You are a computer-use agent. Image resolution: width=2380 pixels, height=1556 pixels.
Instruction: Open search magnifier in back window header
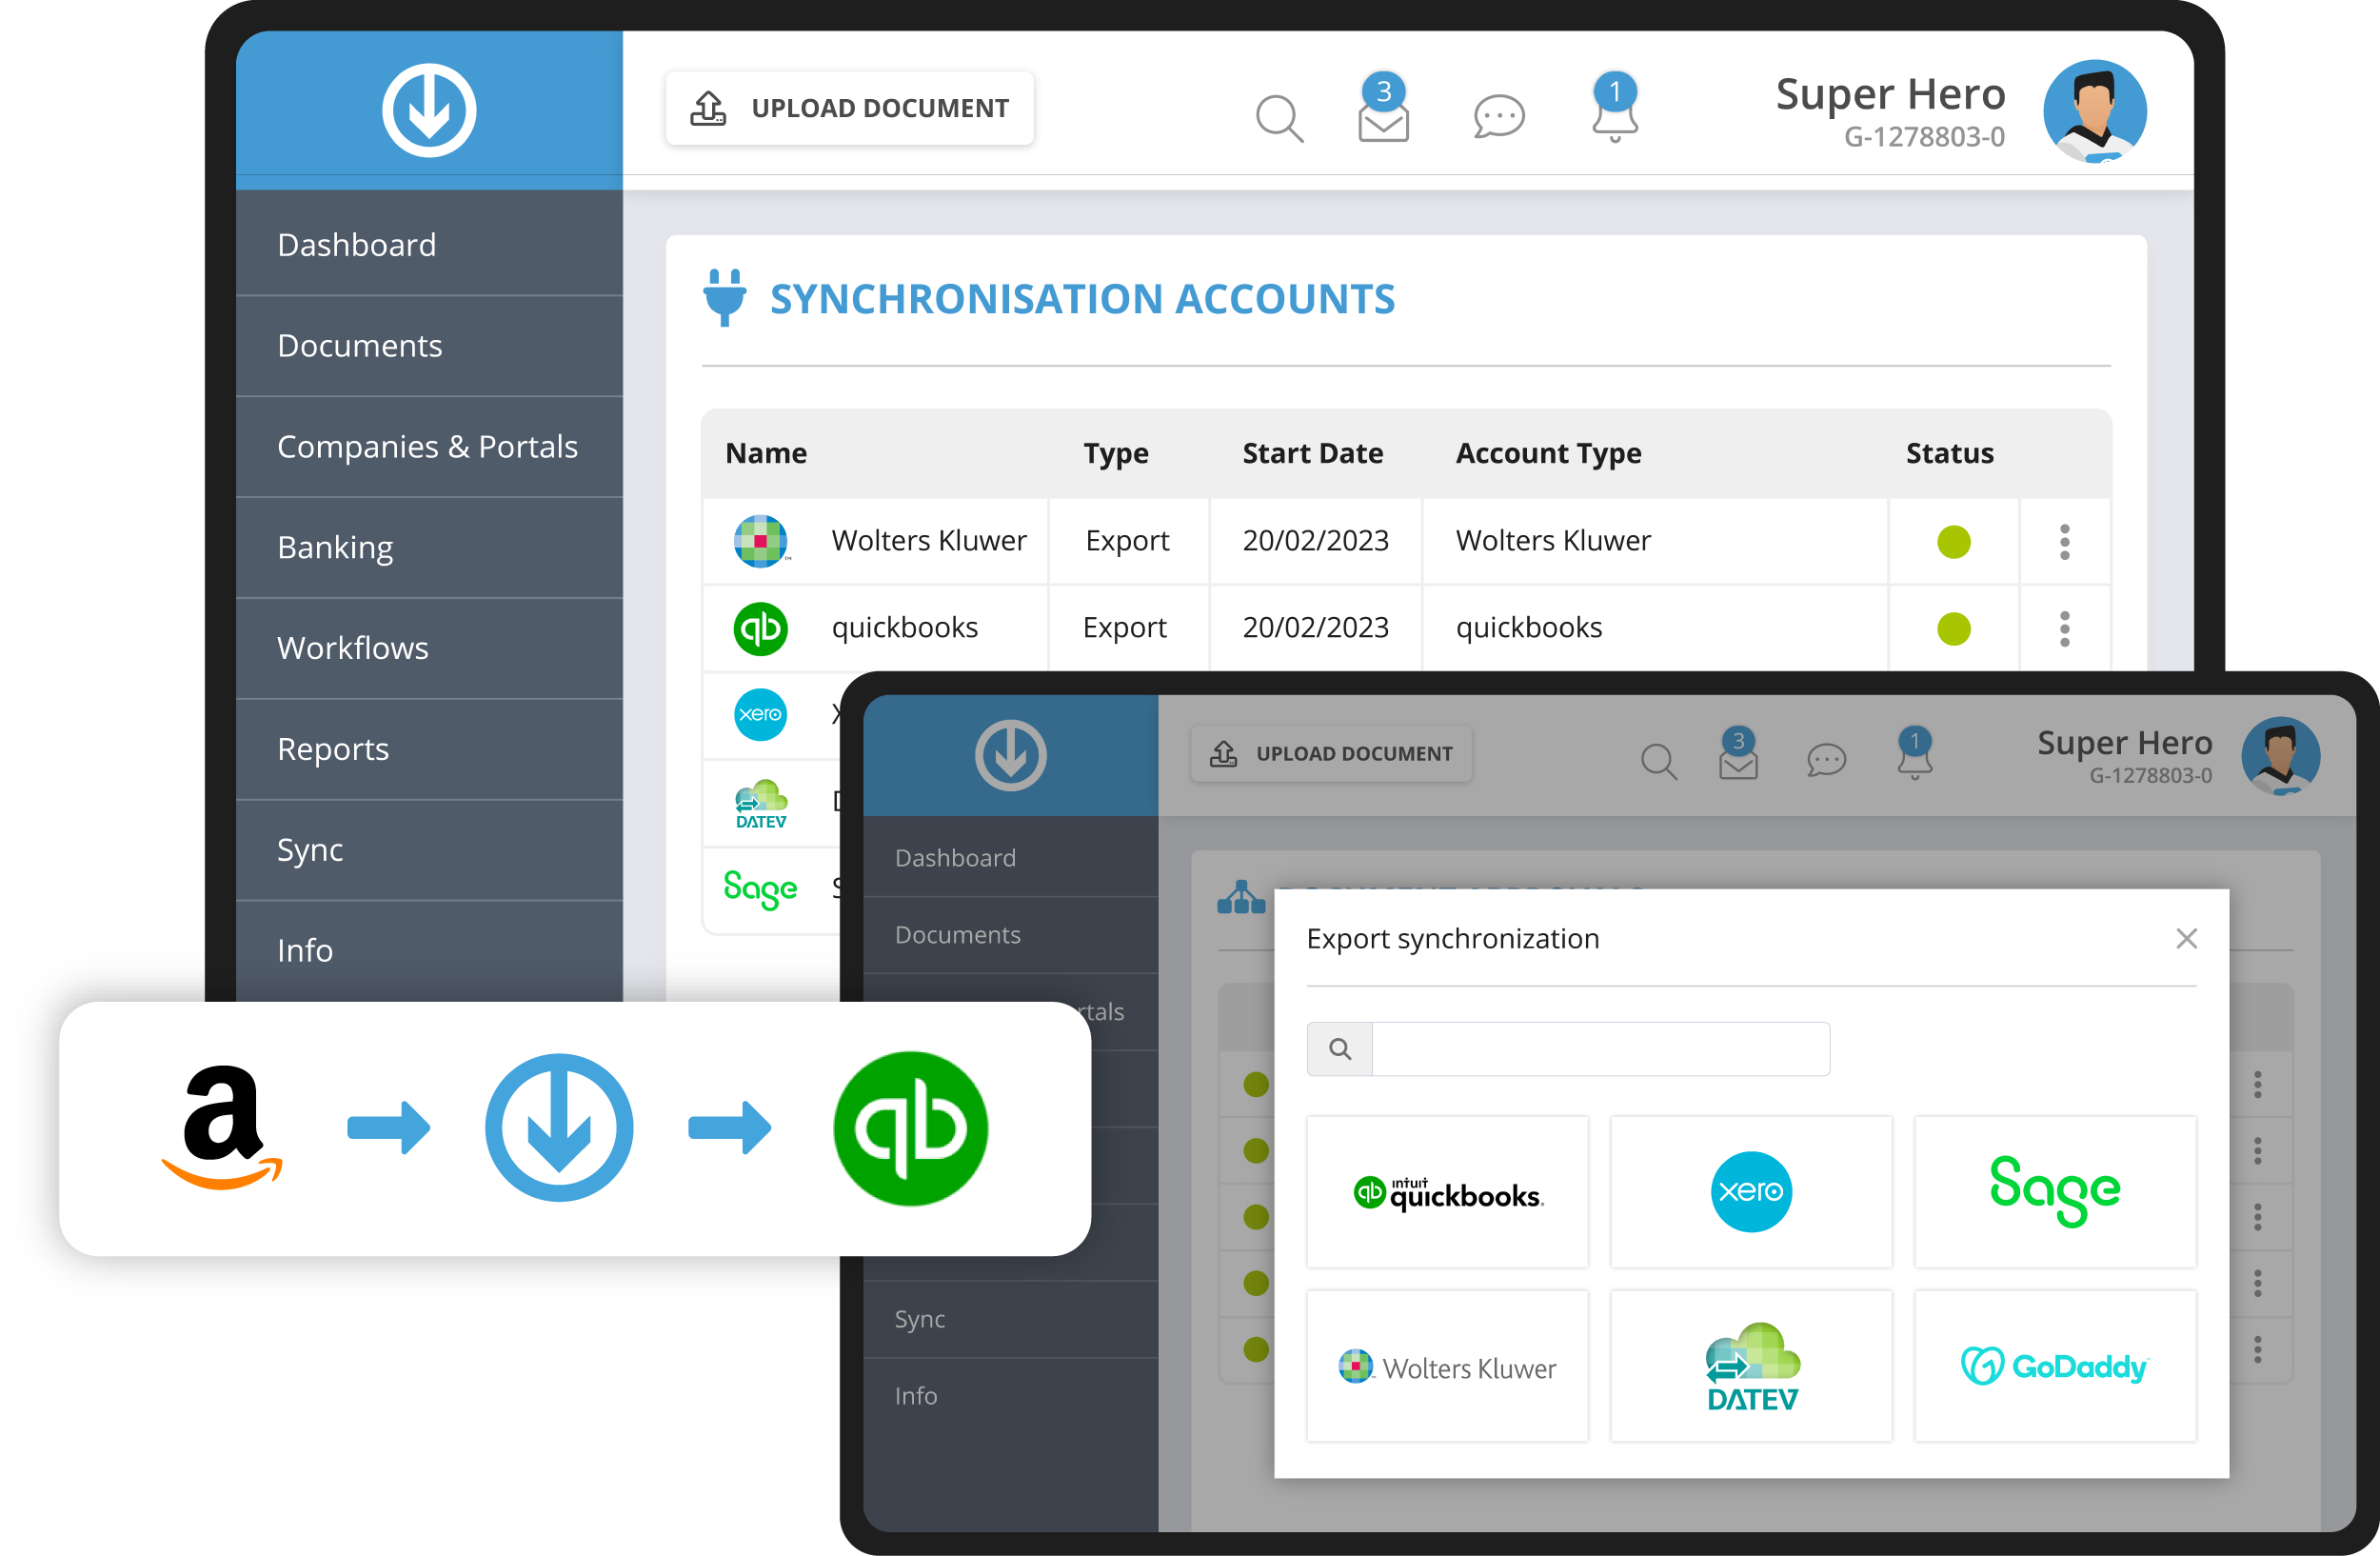(1279, 118)
